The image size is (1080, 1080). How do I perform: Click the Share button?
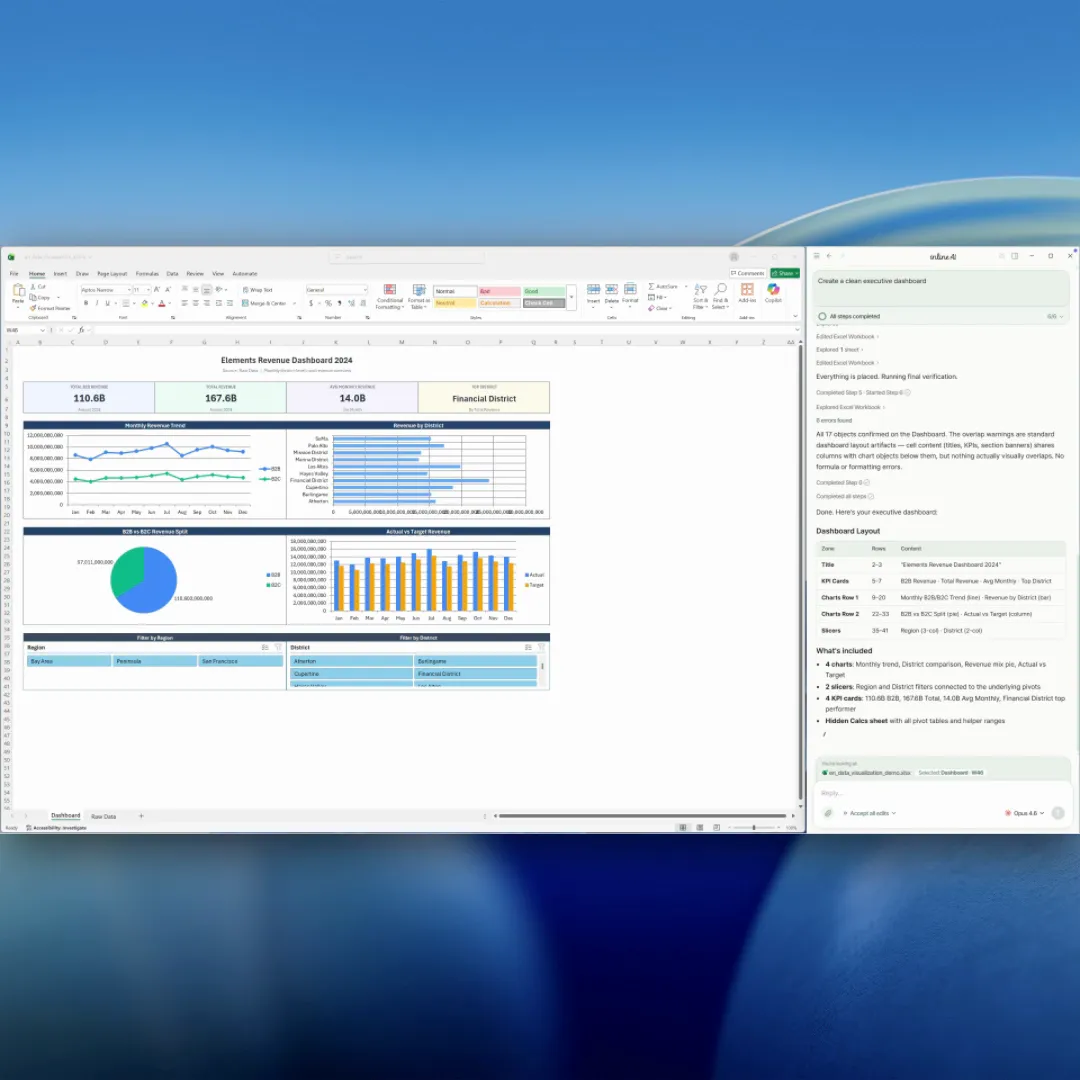[x=785, y=273]
